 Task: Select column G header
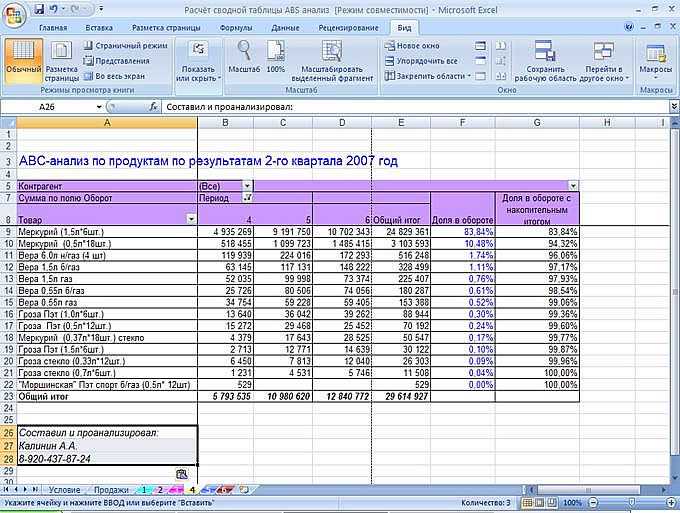tap(537, 123)
